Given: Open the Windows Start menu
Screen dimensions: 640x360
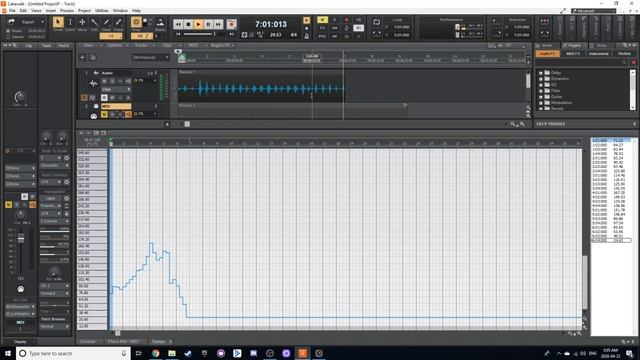Looking at the screenshot, I should [8, 353].
